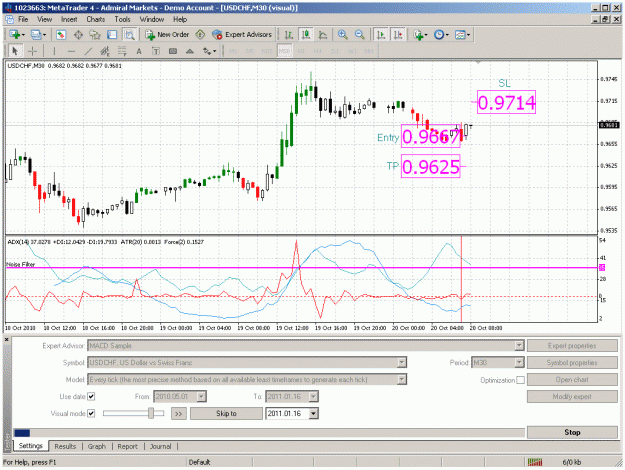Switch to MN timeframe button

click(369, 51)
